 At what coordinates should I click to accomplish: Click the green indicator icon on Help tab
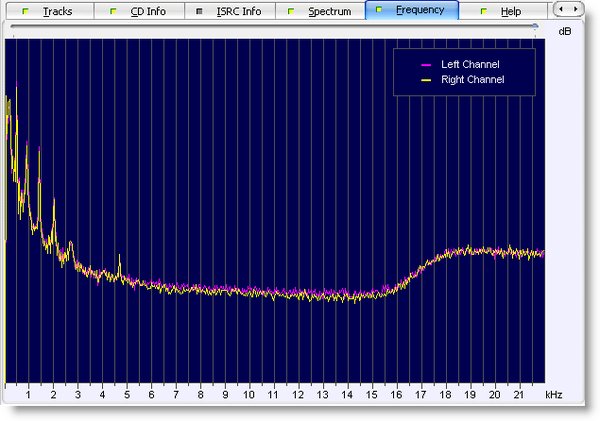tap(484, 11)
